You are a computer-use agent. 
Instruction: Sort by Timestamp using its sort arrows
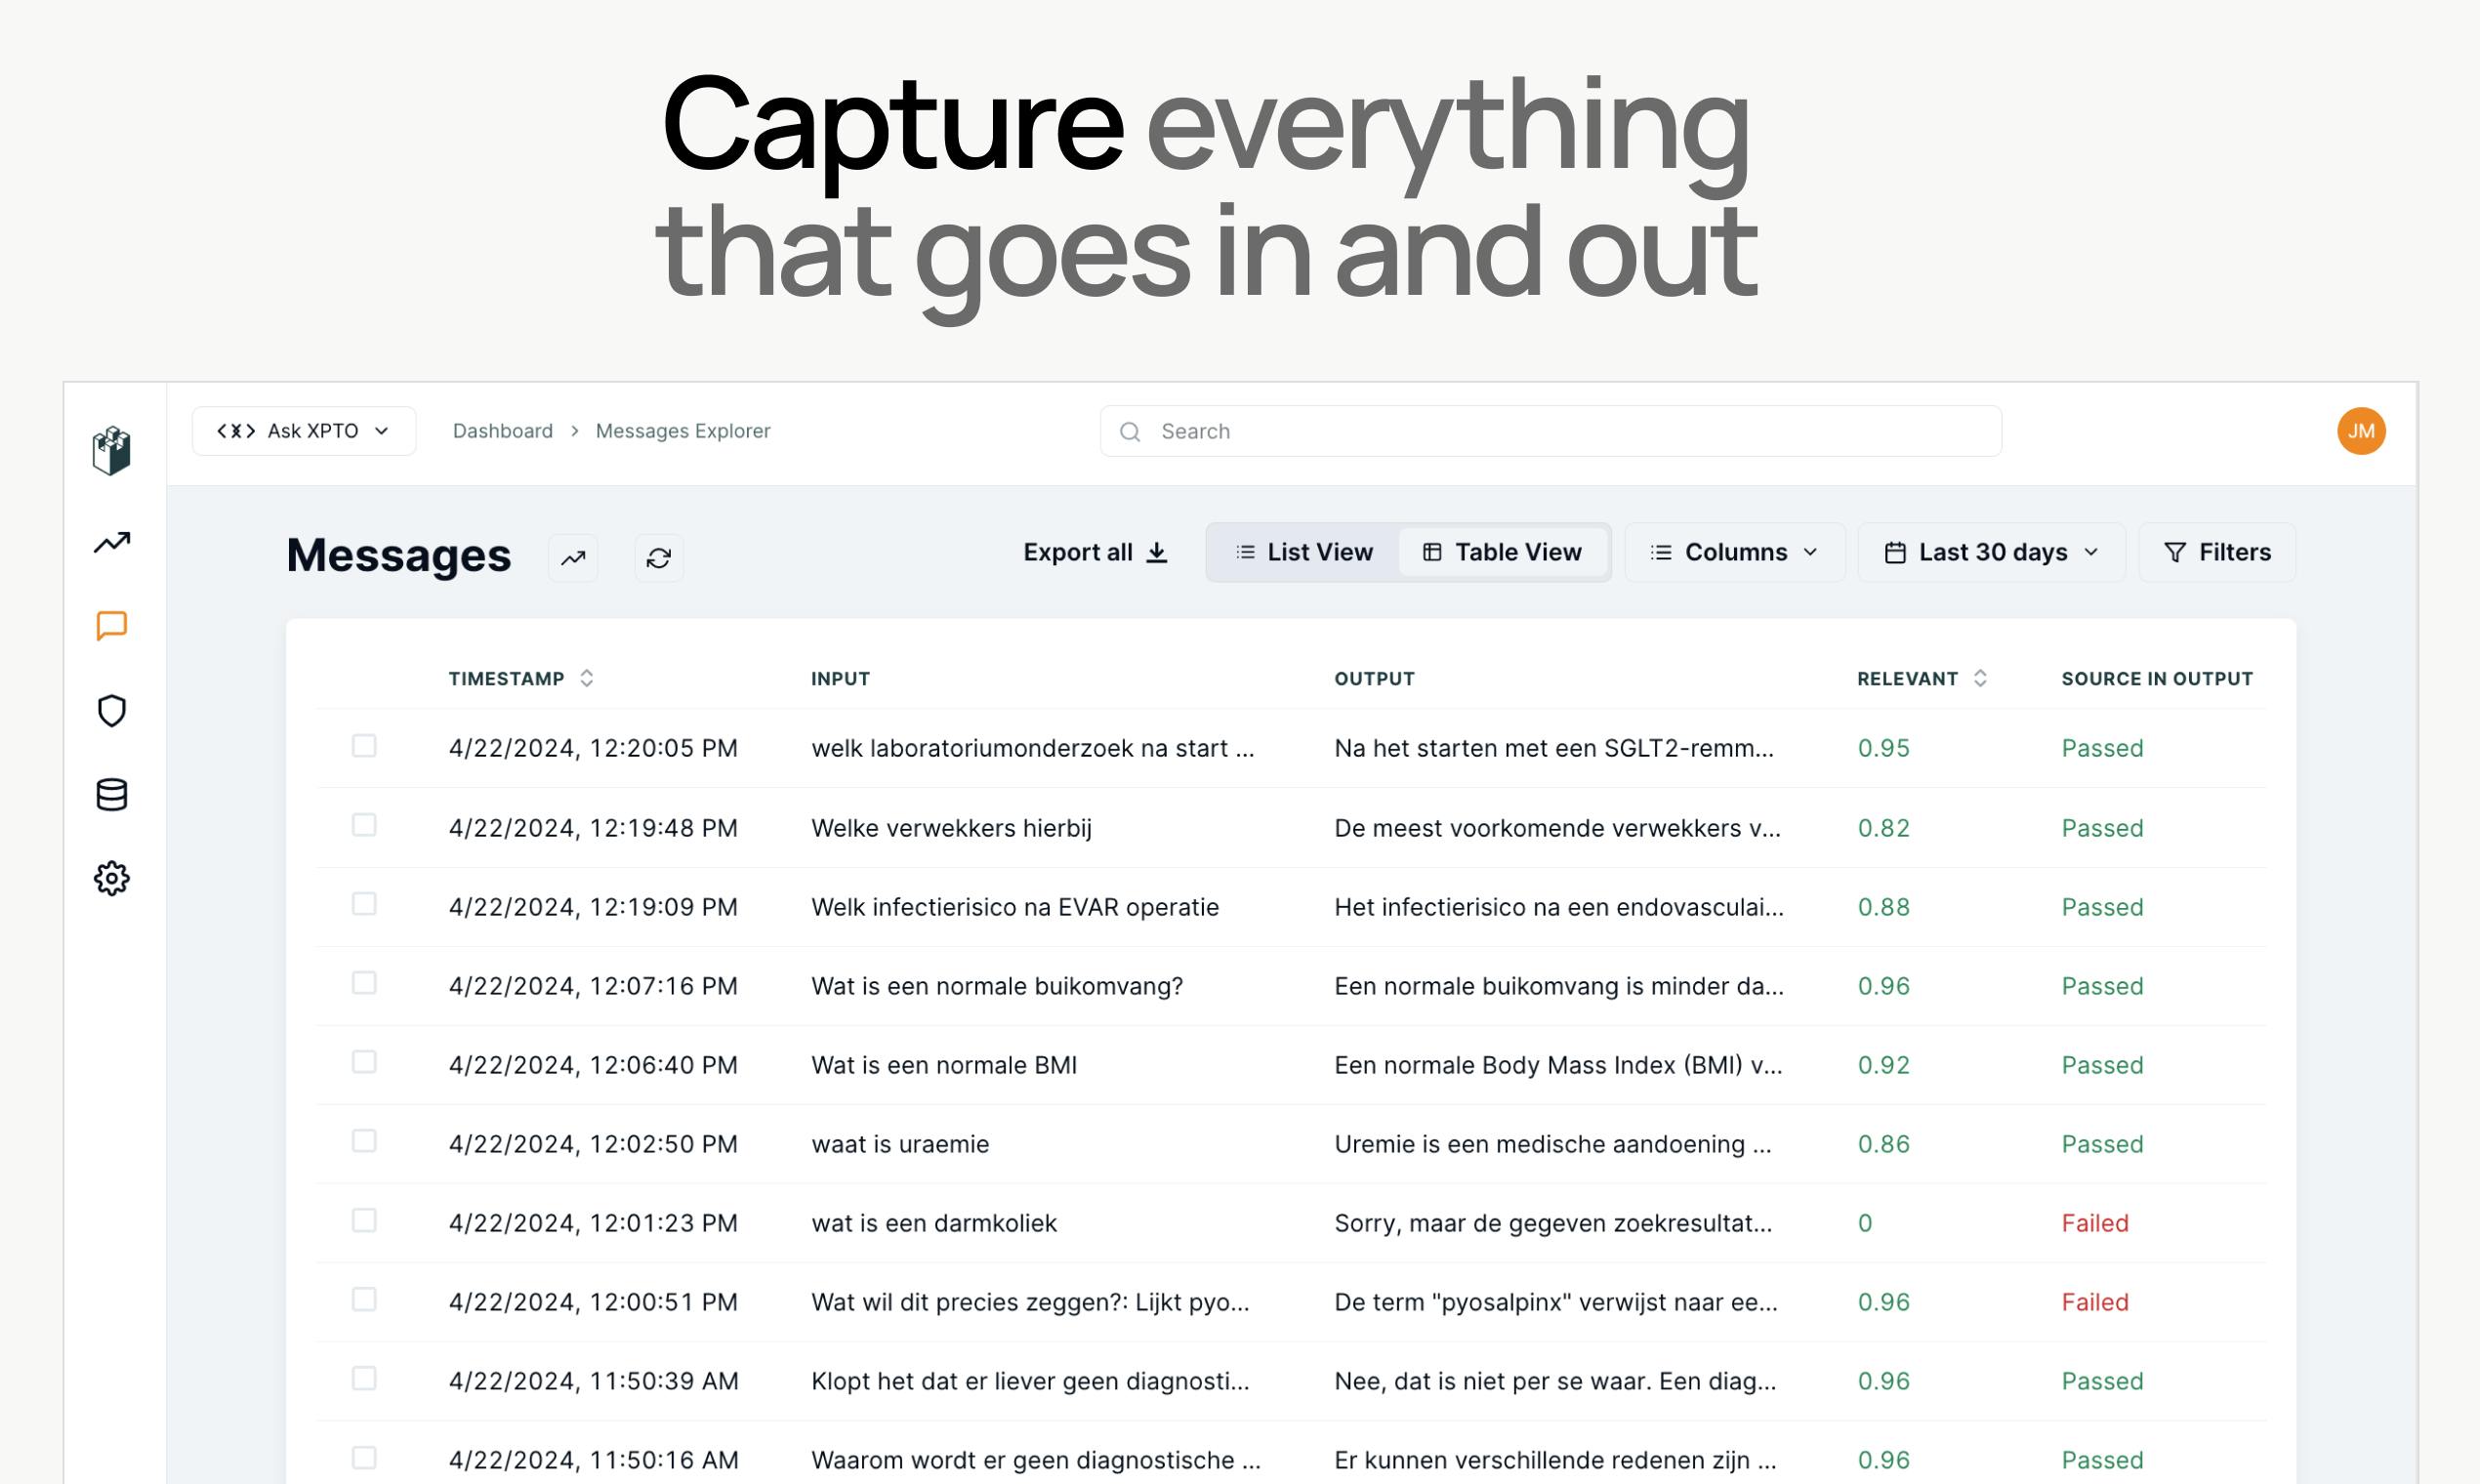[x=587, y=679]
